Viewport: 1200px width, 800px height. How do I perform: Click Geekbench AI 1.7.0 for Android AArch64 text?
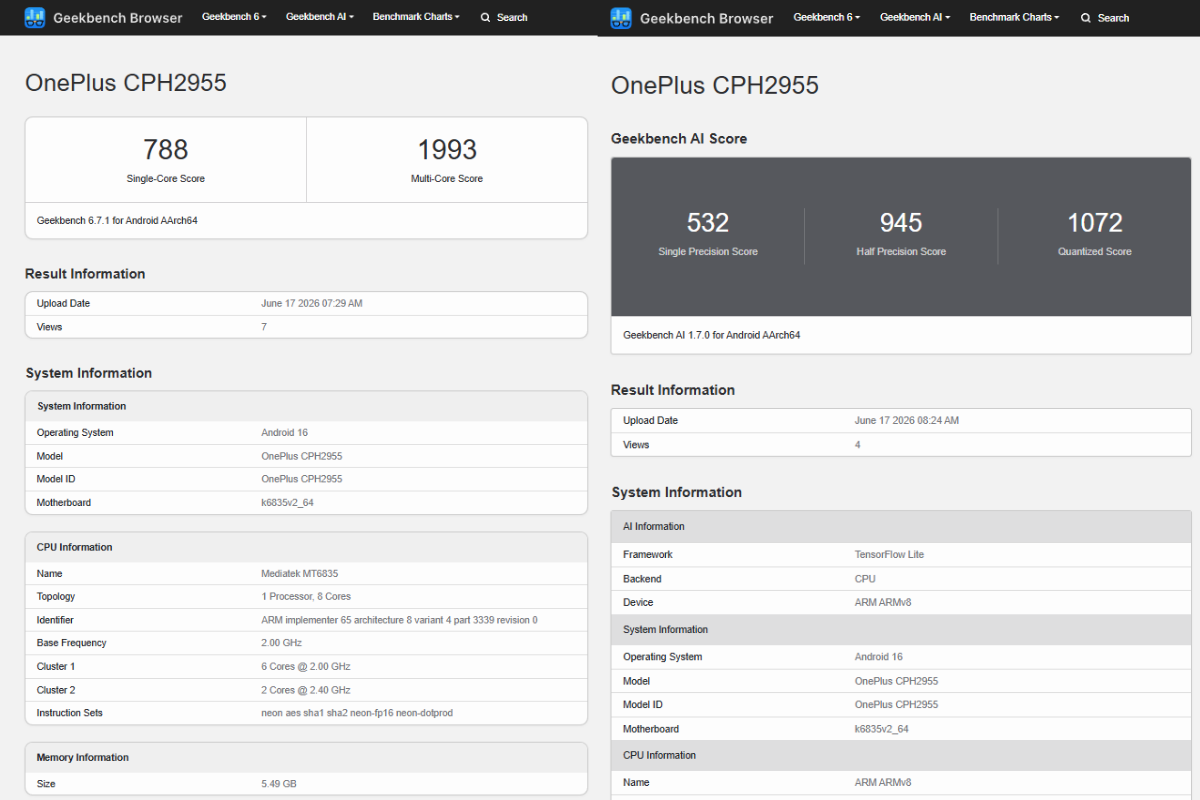712,335
